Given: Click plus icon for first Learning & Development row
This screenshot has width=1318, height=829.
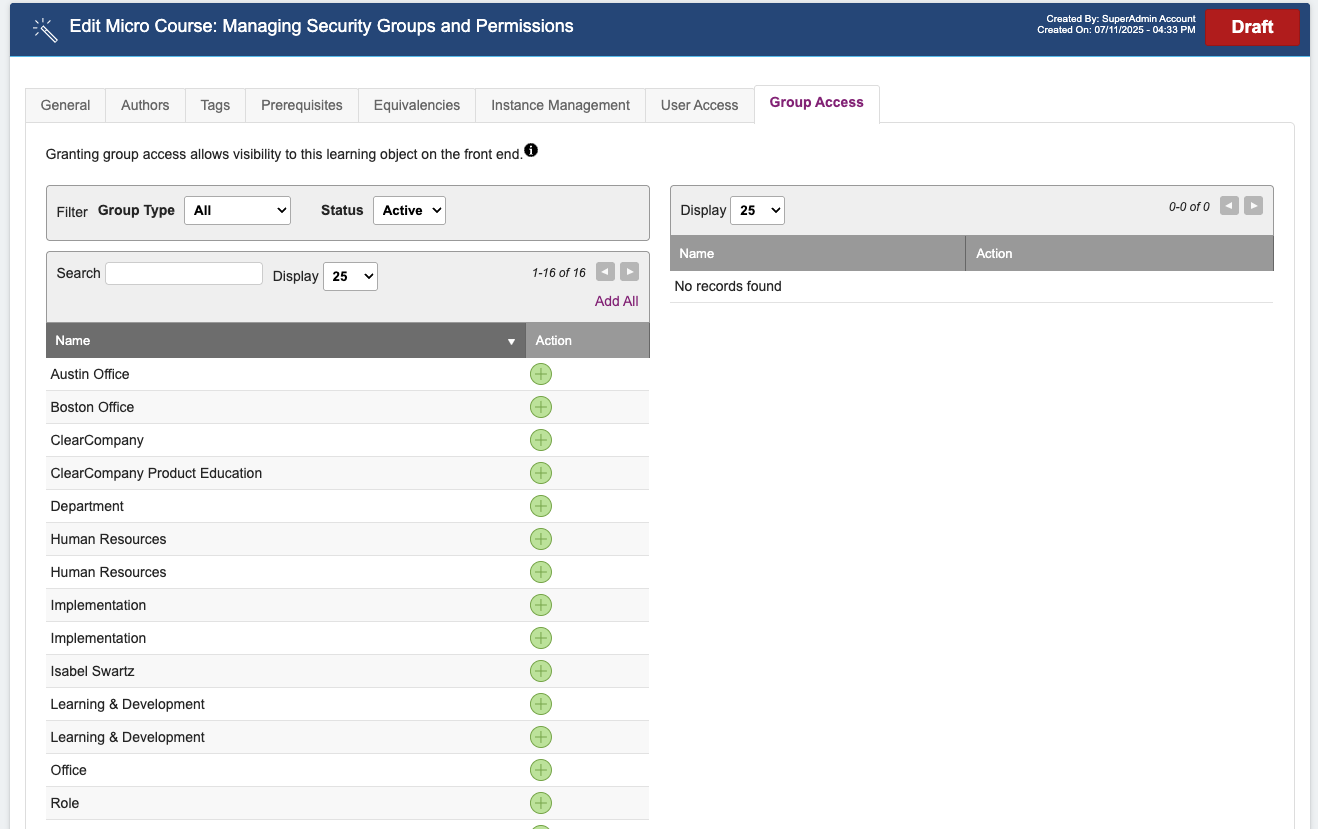Looking at the screenshot, I should click(x=541, y=704).
